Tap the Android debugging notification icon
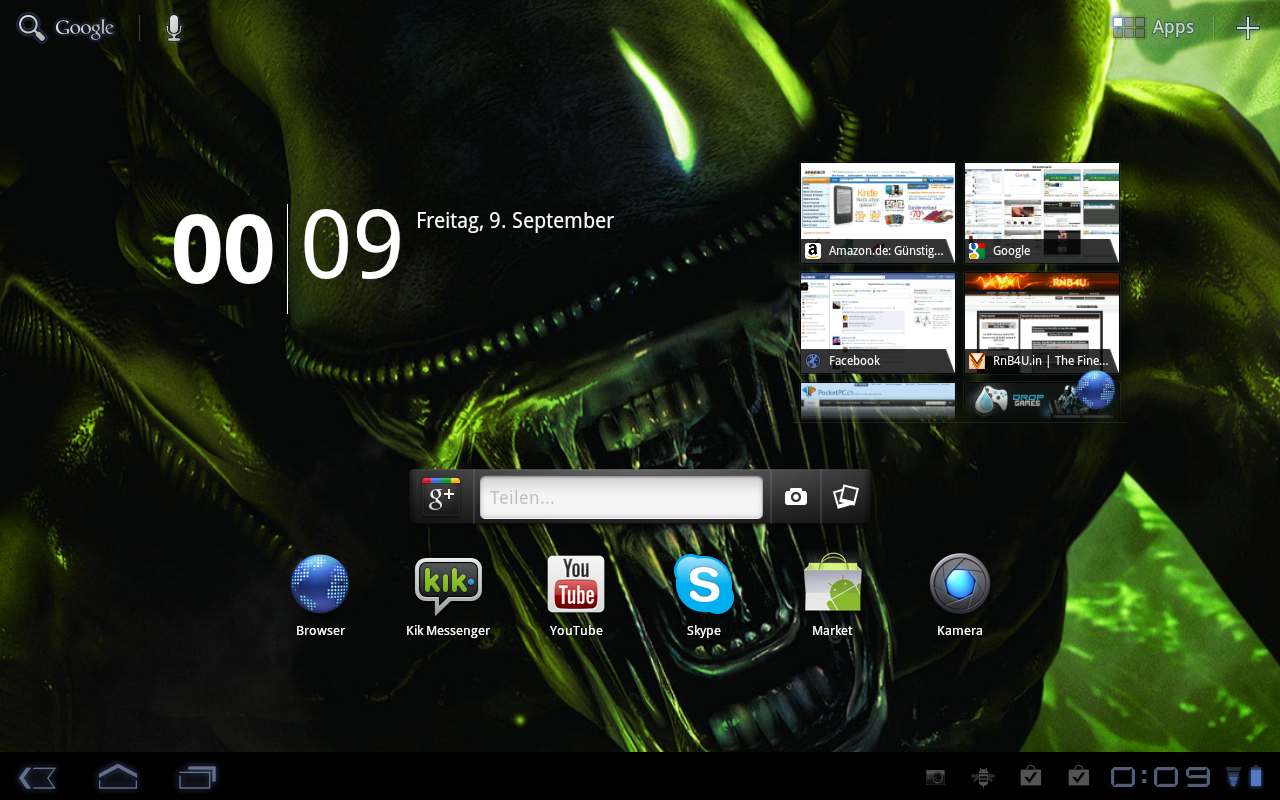 point(982,777)
